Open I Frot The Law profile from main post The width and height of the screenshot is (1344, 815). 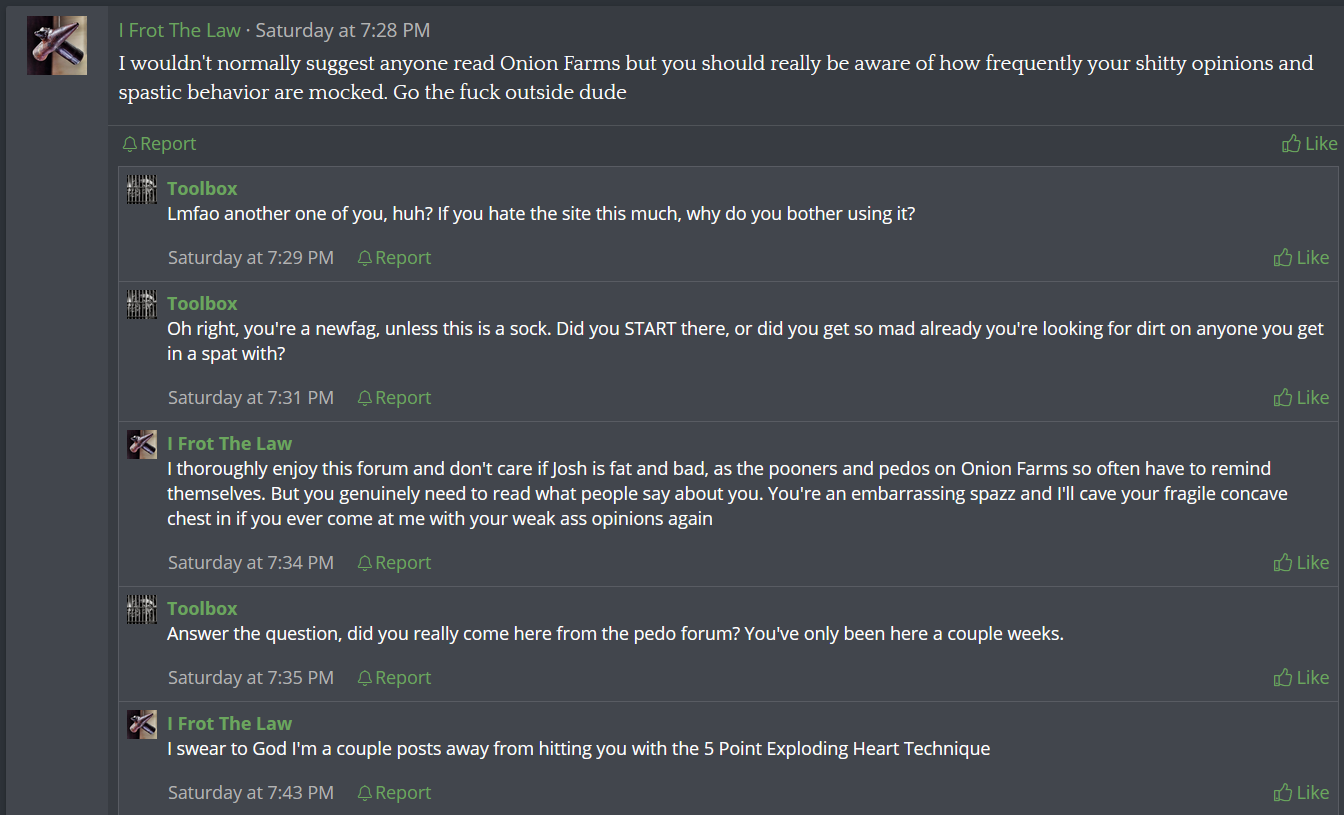pos(179,31)
